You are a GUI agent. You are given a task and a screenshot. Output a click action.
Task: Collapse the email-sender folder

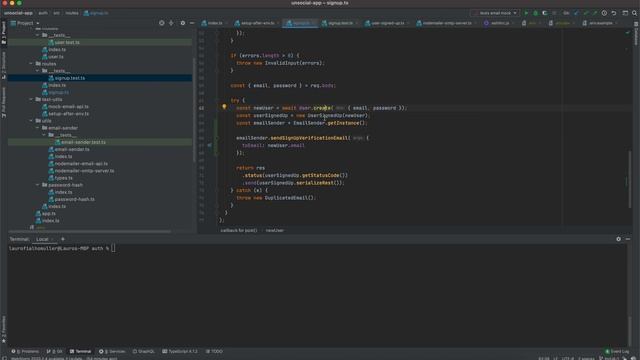(38, 128)
